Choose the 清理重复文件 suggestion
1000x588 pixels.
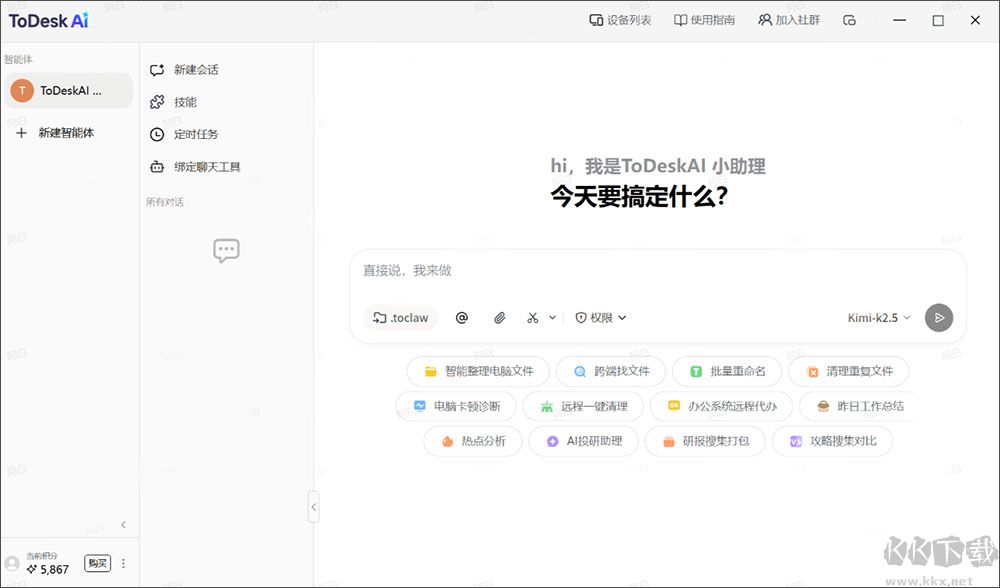pyautogui.click(x=849, y=371)
